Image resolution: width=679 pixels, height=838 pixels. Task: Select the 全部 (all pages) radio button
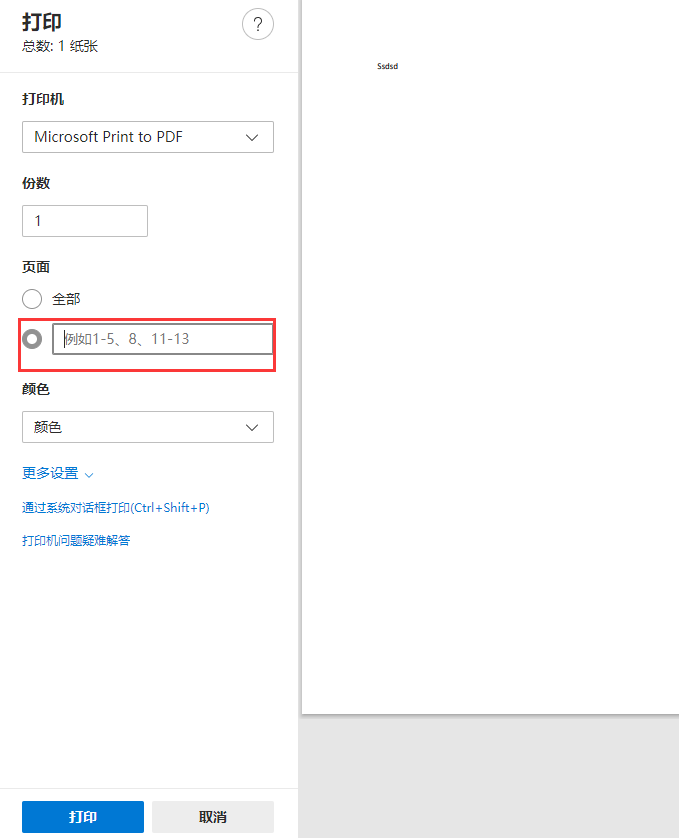[32, 299]
